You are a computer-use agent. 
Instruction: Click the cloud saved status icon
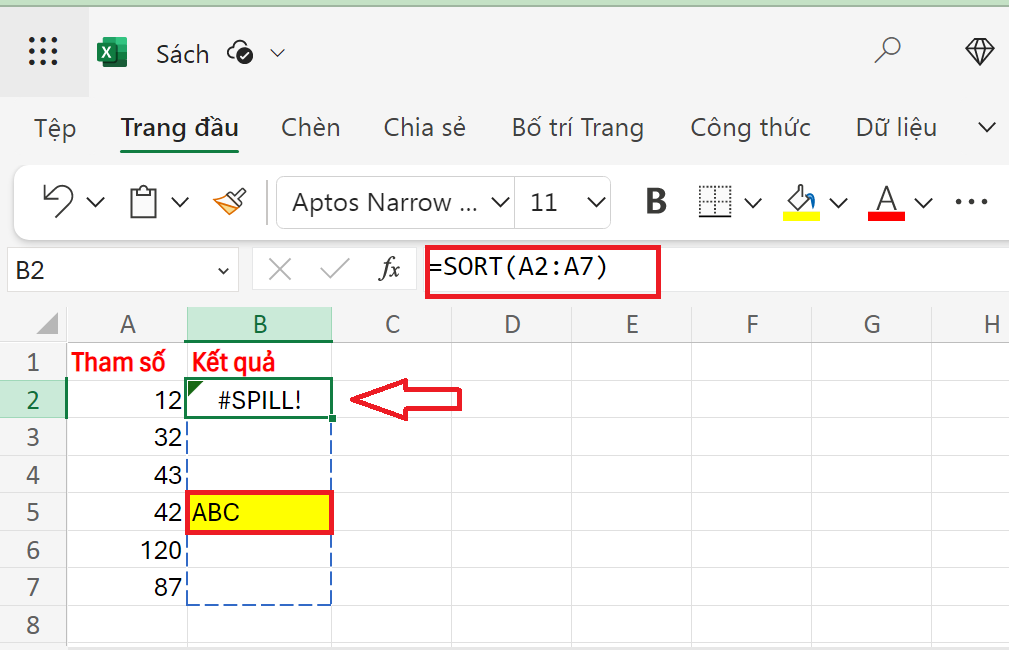pyautogui.click(x=240, y=53)
